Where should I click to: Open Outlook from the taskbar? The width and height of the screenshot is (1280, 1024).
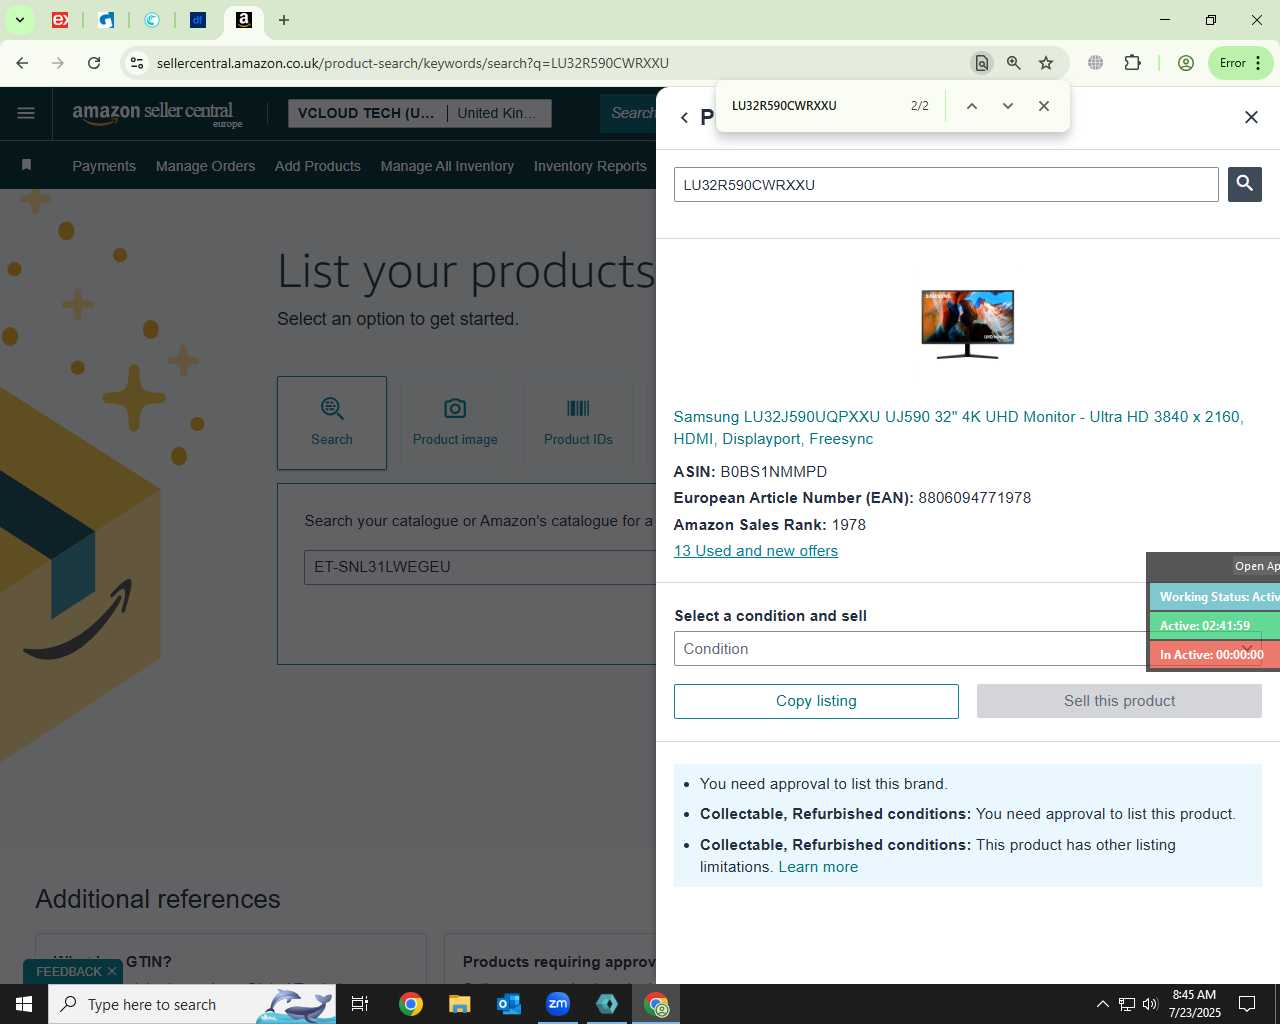click(509, 1004)
